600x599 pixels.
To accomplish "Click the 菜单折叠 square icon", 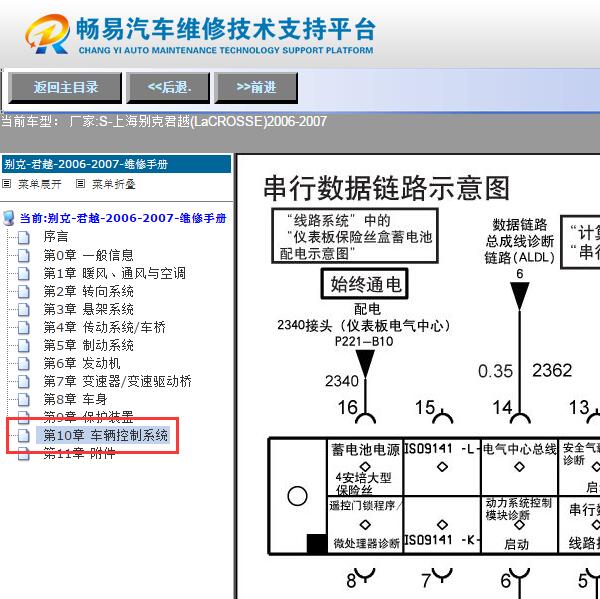I will (80, 184).
